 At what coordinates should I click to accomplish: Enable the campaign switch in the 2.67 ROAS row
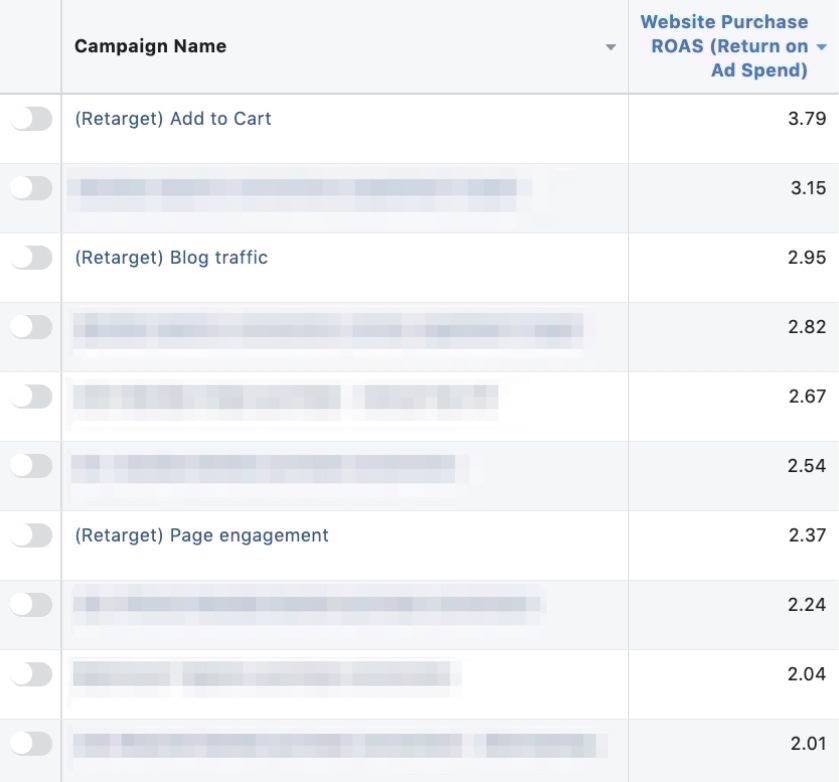(31, 397)
